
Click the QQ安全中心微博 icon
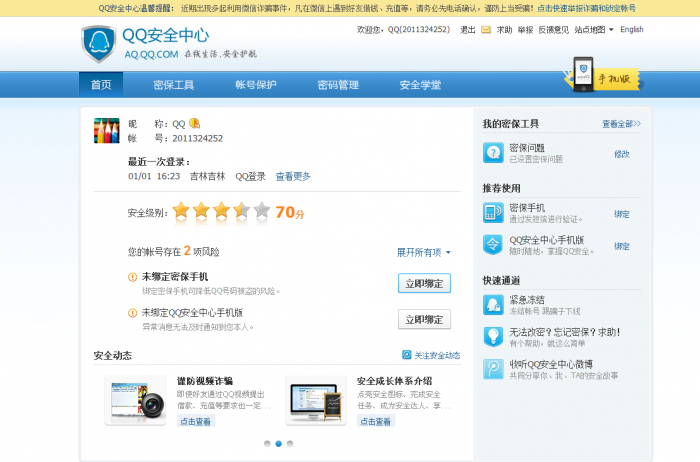[493, 369]
